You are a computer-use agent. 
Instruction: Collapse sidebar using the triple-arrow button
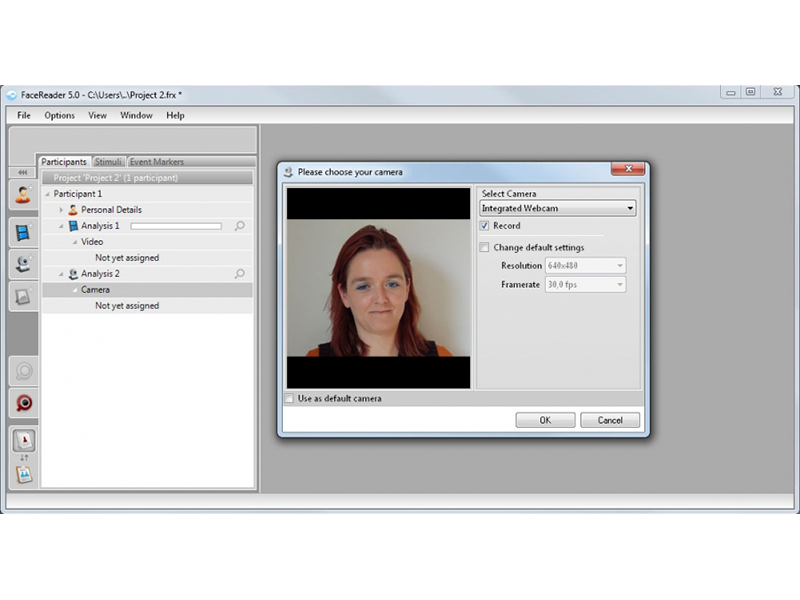pos(22,172)
